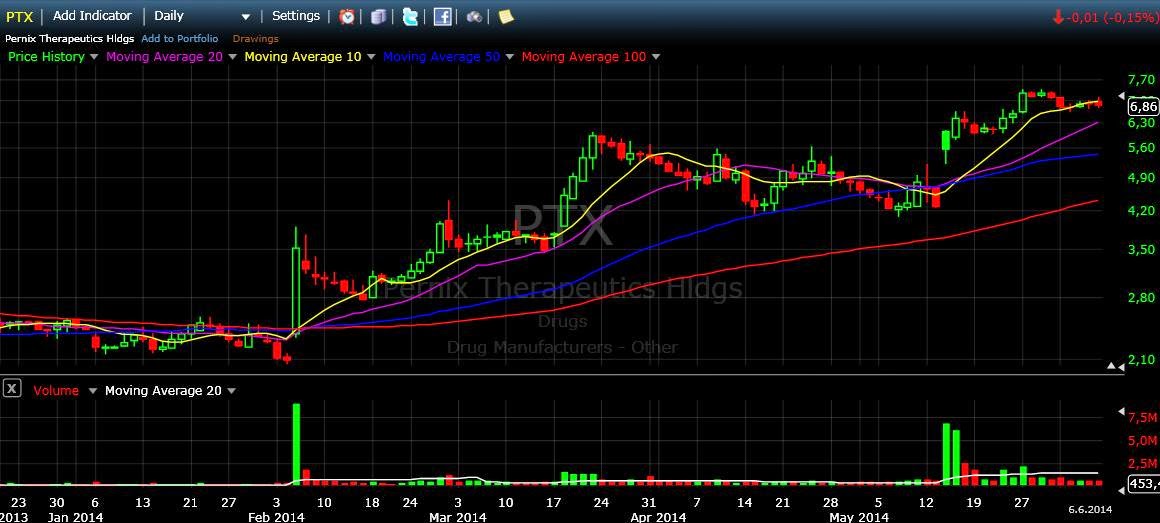Click the Add to Portfolio link
The image size is (1160, 523).
[180, 38]
